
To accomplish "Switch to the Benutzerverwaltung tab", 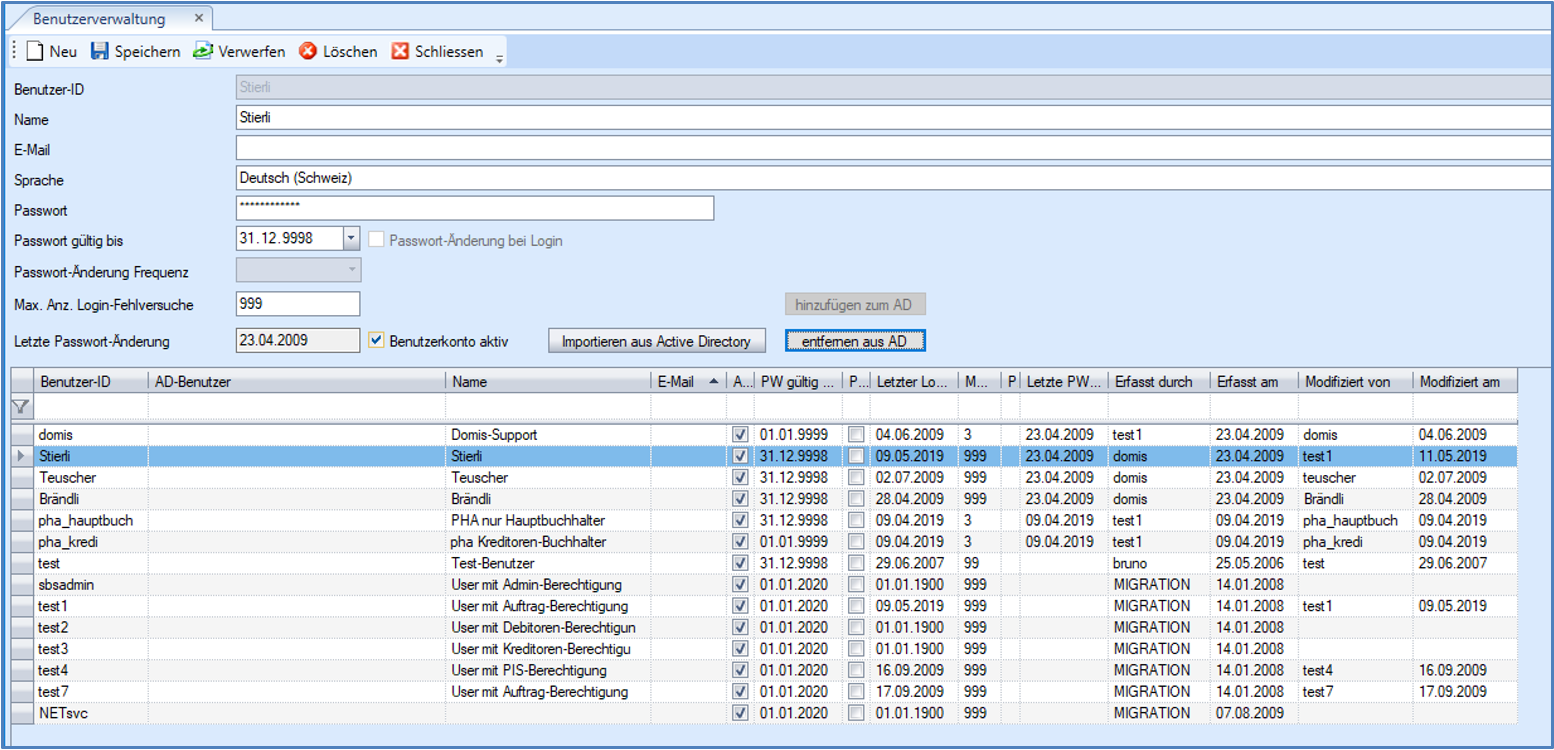I will pyautogui.click(x=99, y=19).
